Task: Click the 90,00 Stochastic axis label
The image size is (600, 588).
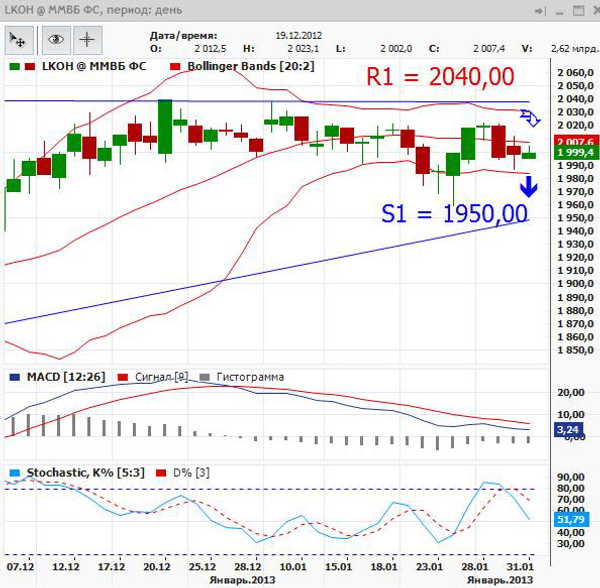Action: coord(571,477)
